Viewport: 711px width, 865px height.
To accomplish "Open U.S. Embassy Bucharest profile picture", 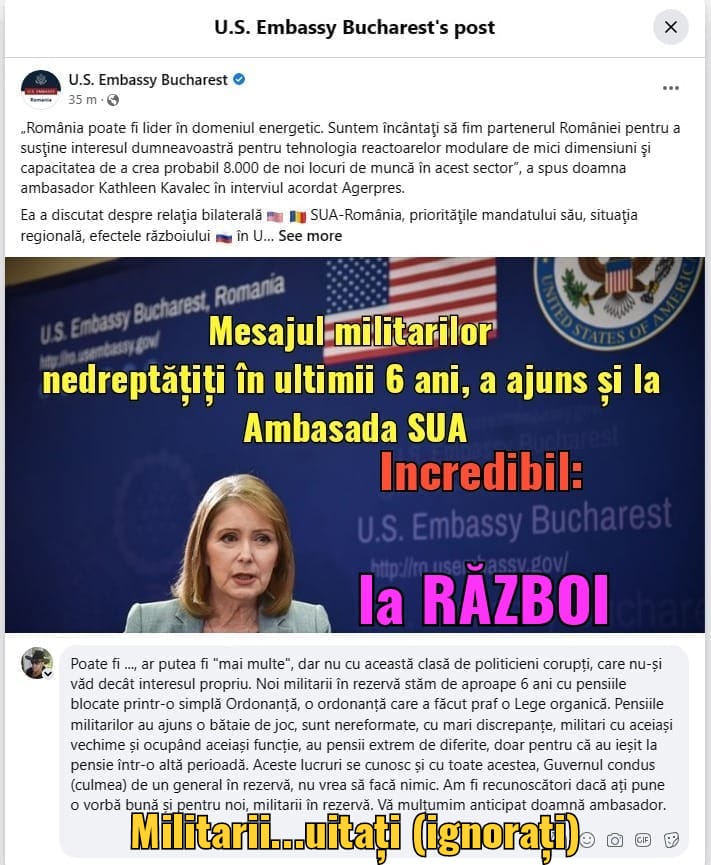I will pos(40,89).
